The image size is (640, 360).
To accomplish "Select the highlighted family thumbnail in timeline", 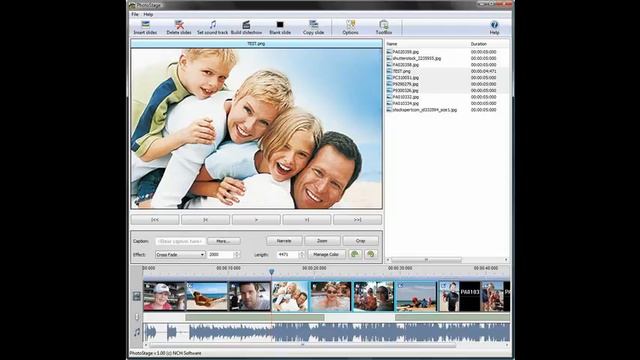I will click(x=290, y=296).
